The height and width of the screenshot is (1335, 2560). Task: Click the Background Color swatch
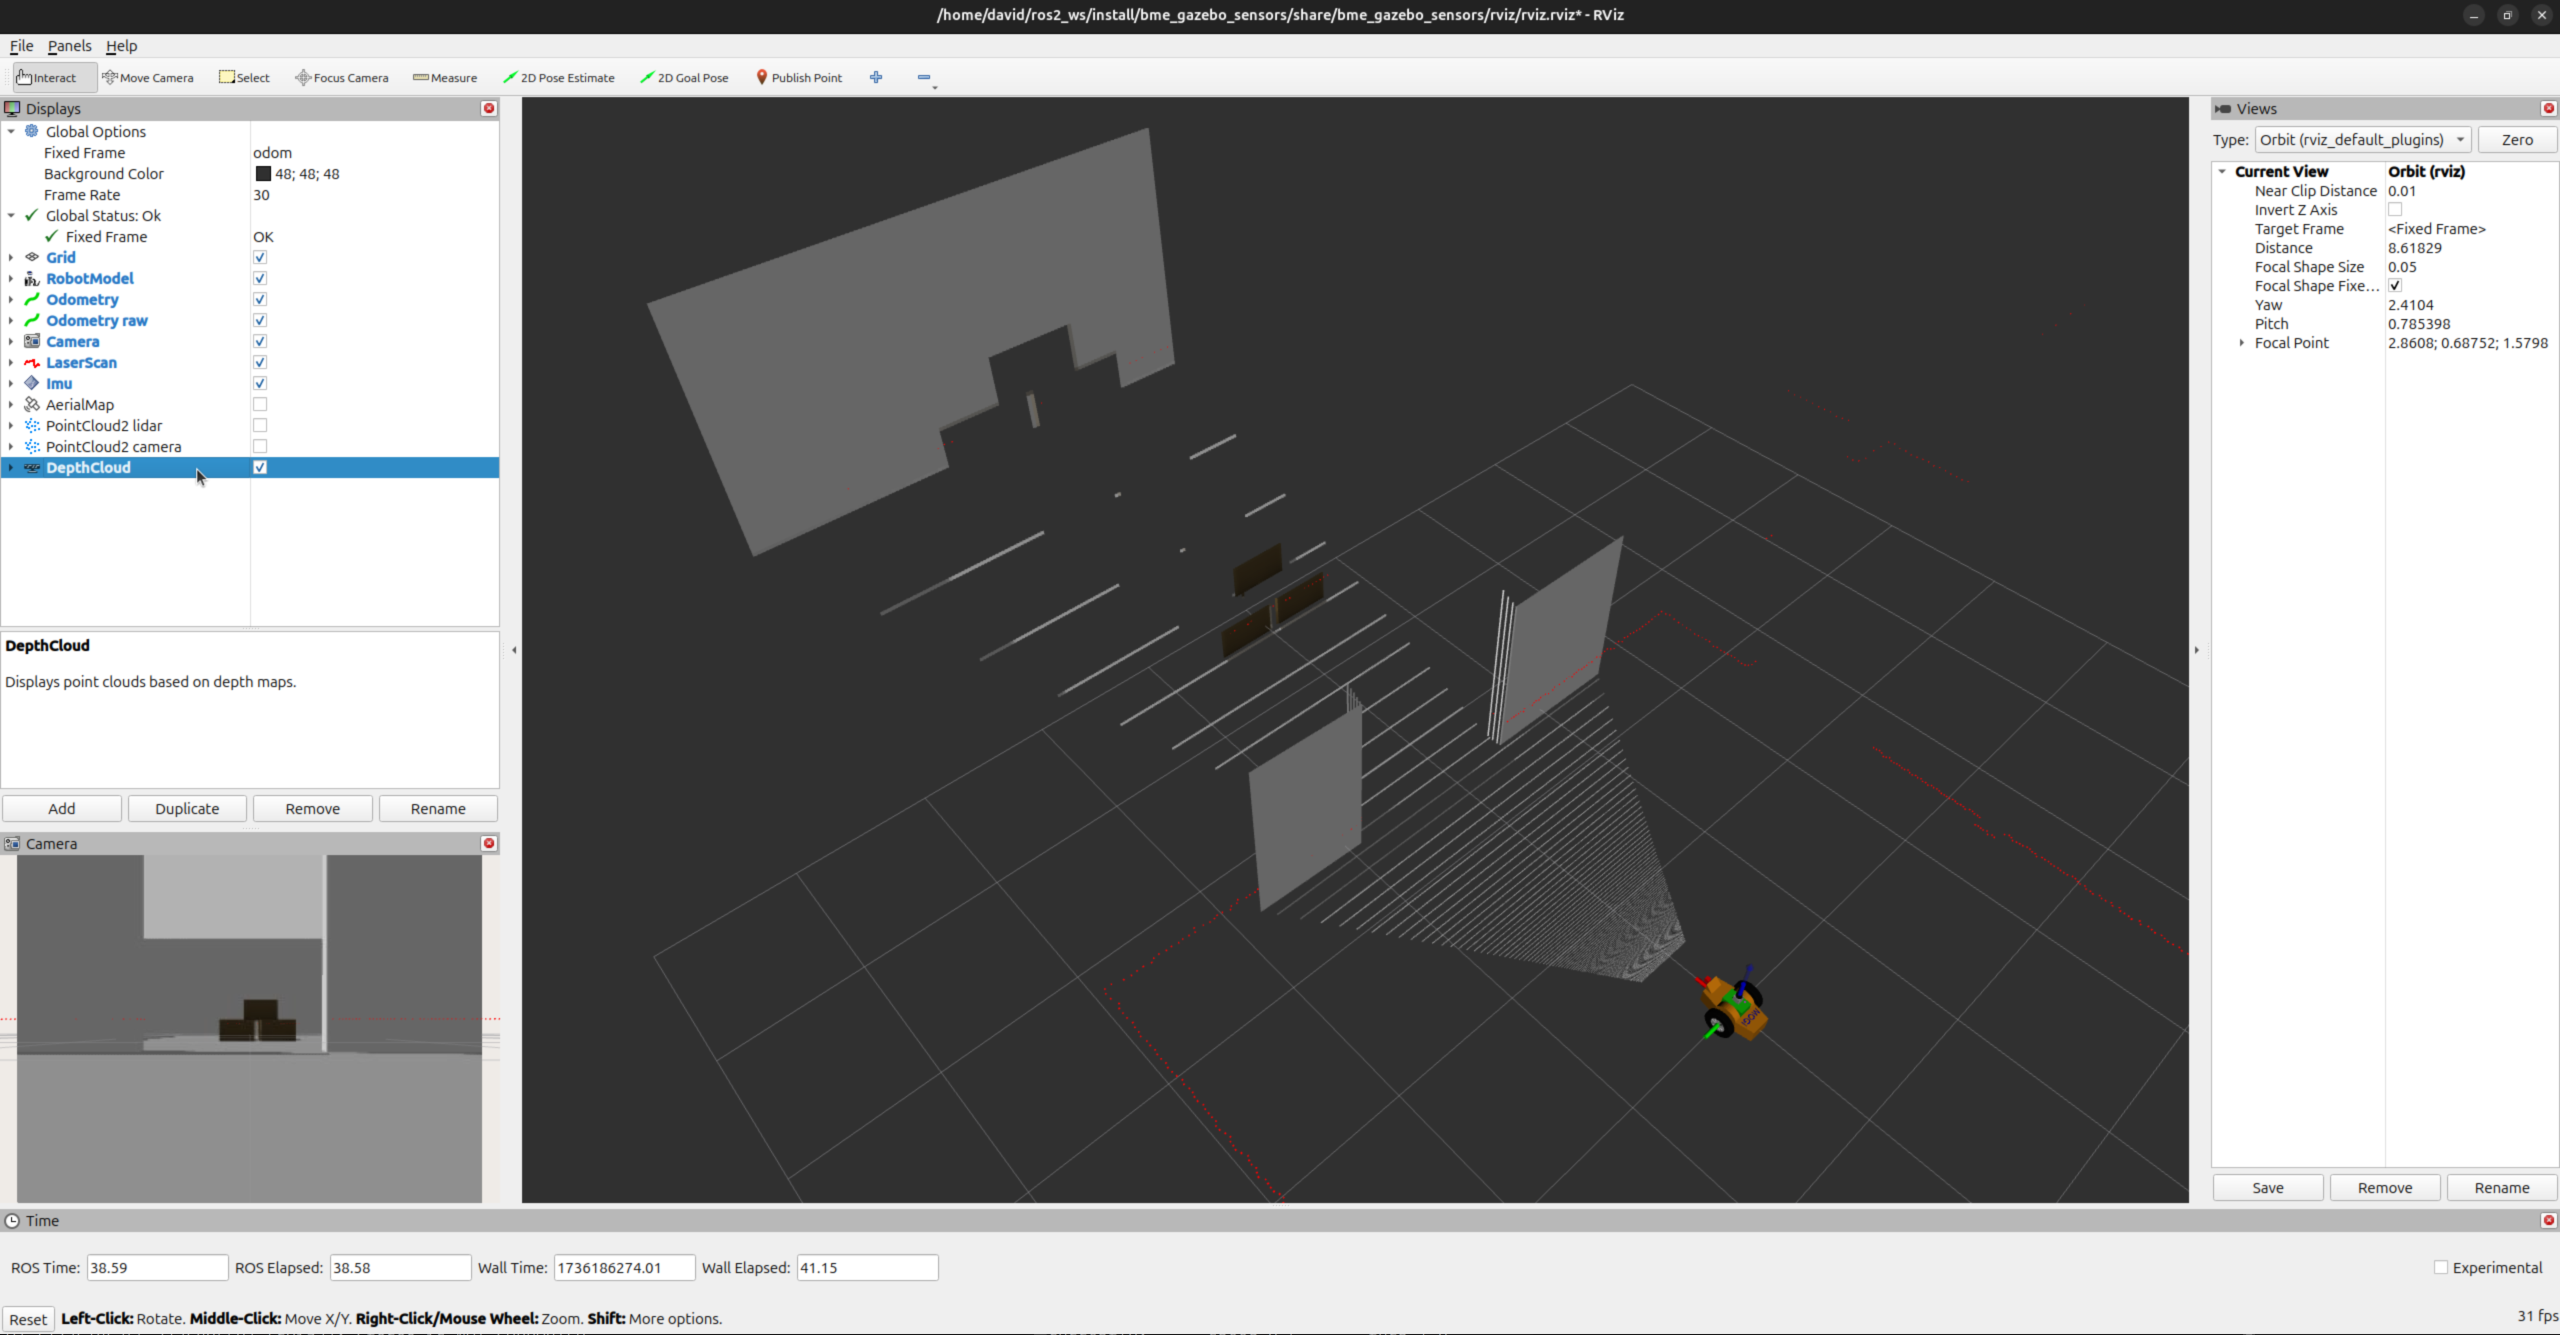[x=263, y=174]
